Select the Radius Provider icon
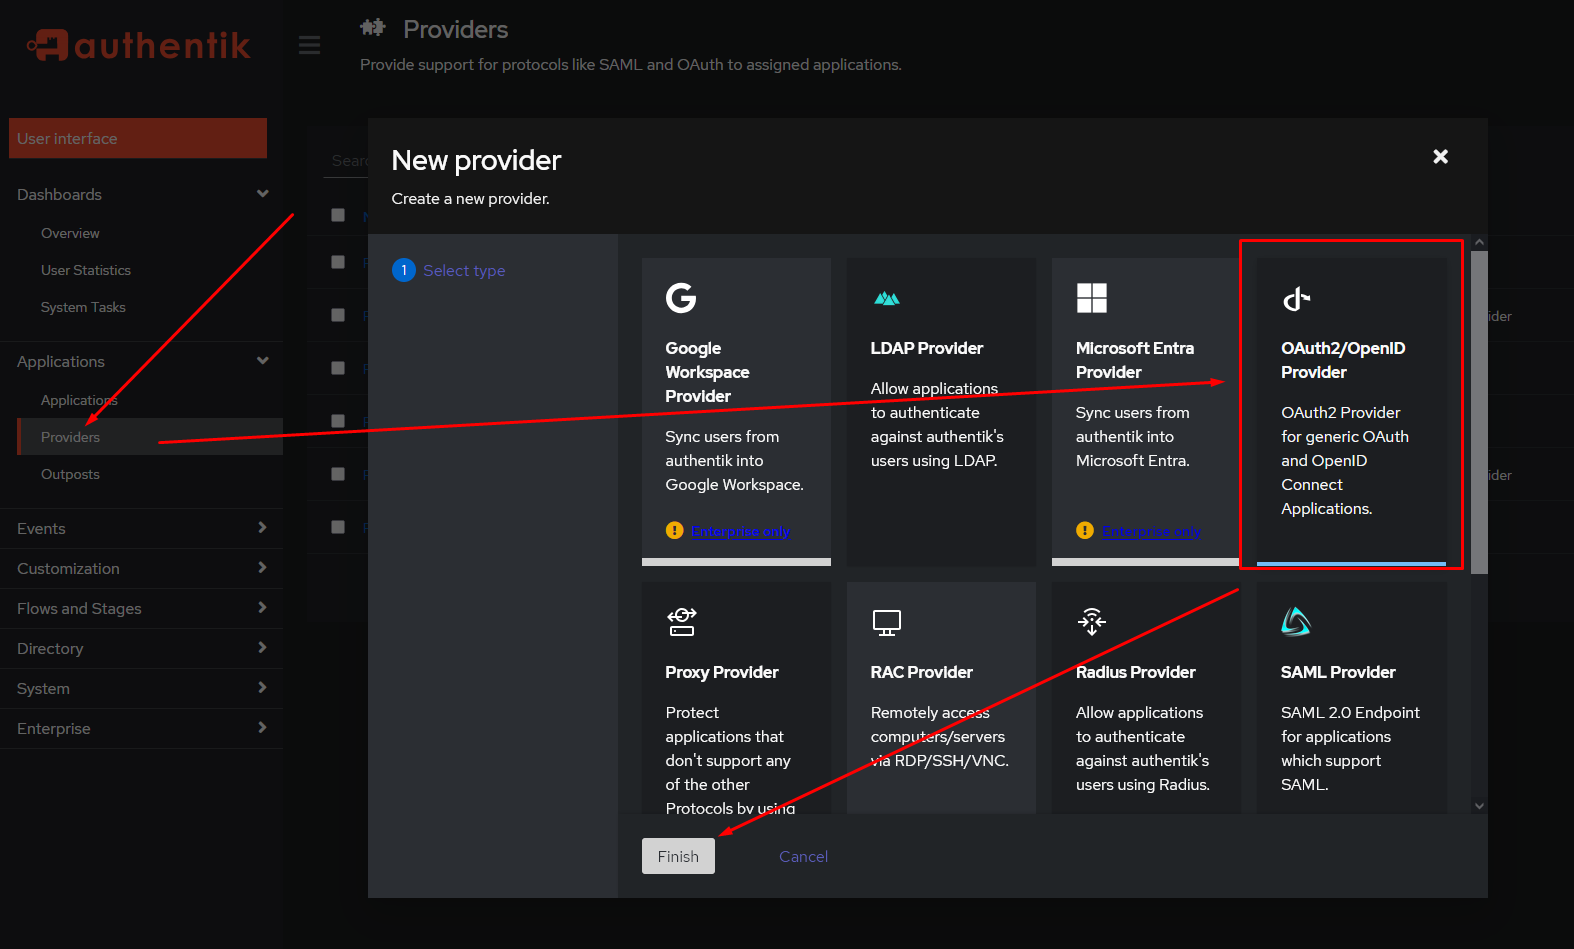This screenshot has width=1574, height=949. [x=1092, y=622]
